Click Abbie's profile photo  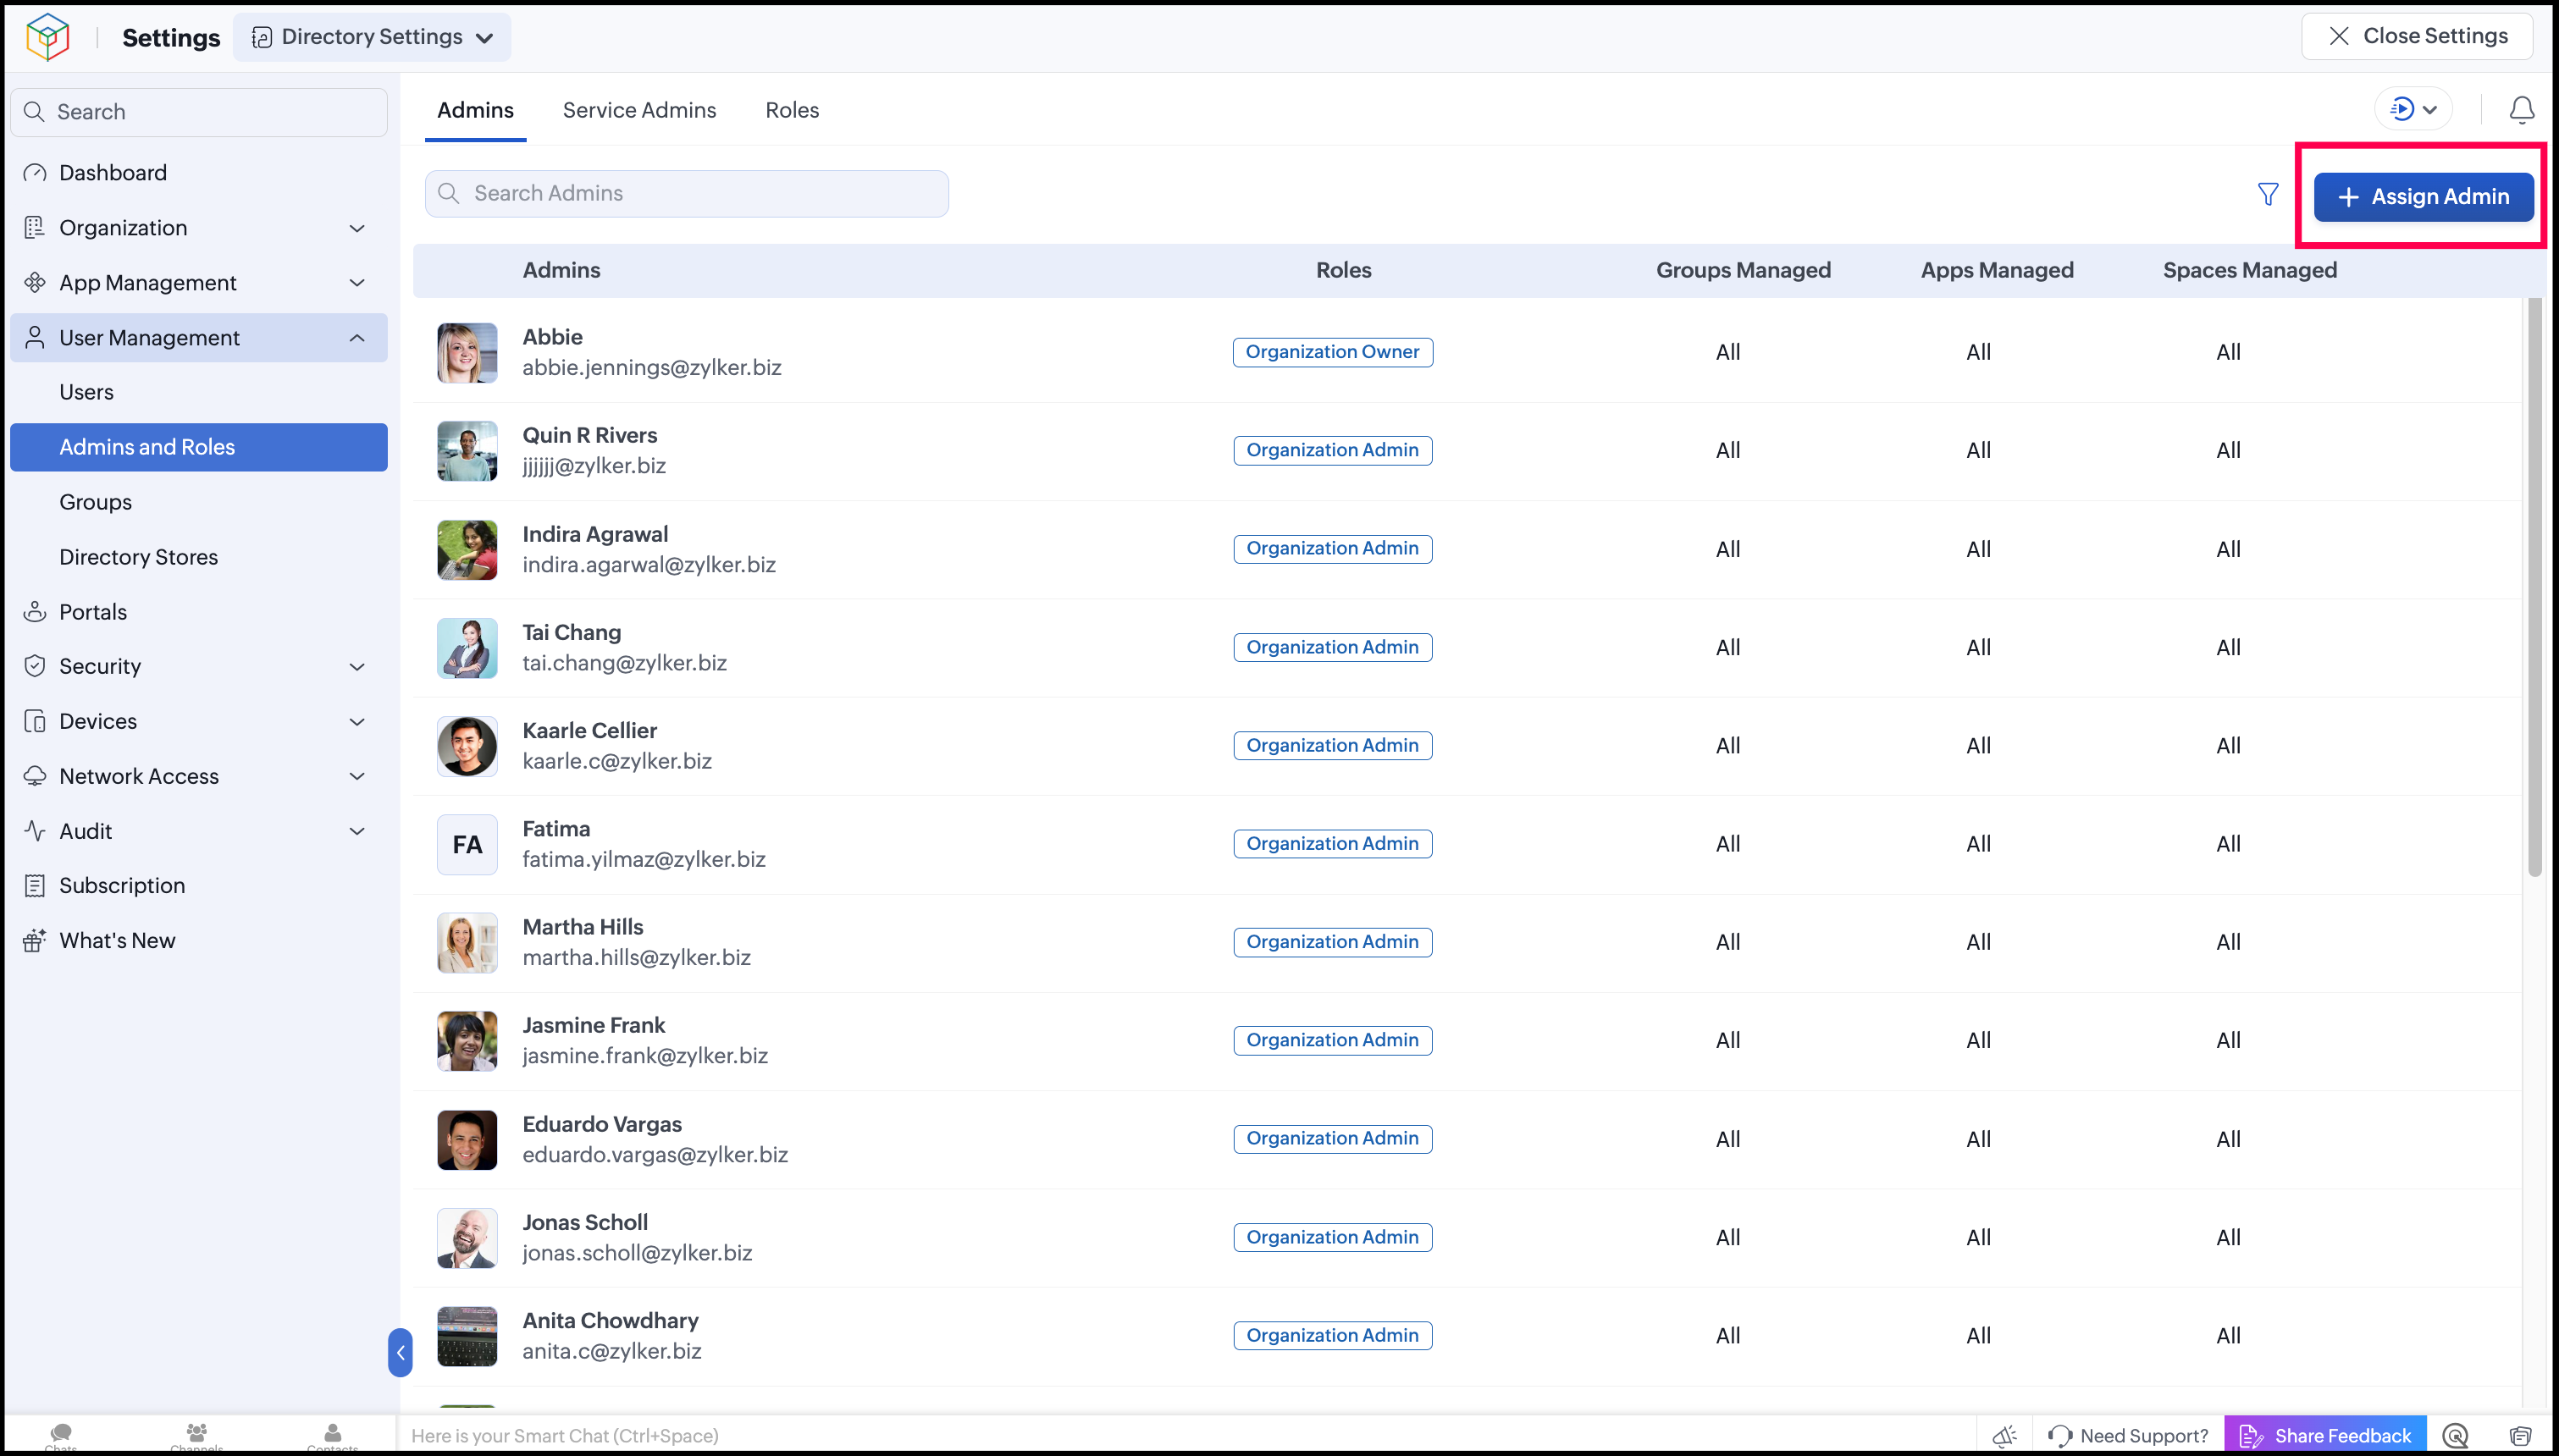[467, 352]
